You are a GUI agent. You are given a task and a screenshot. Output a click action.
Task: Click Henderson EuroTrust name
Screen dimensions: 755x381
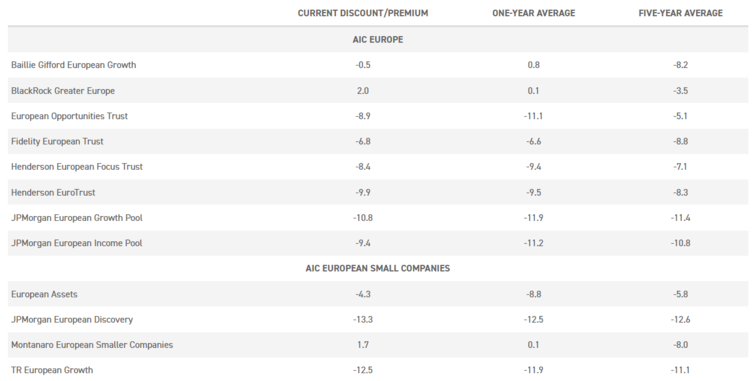[53, 193]
